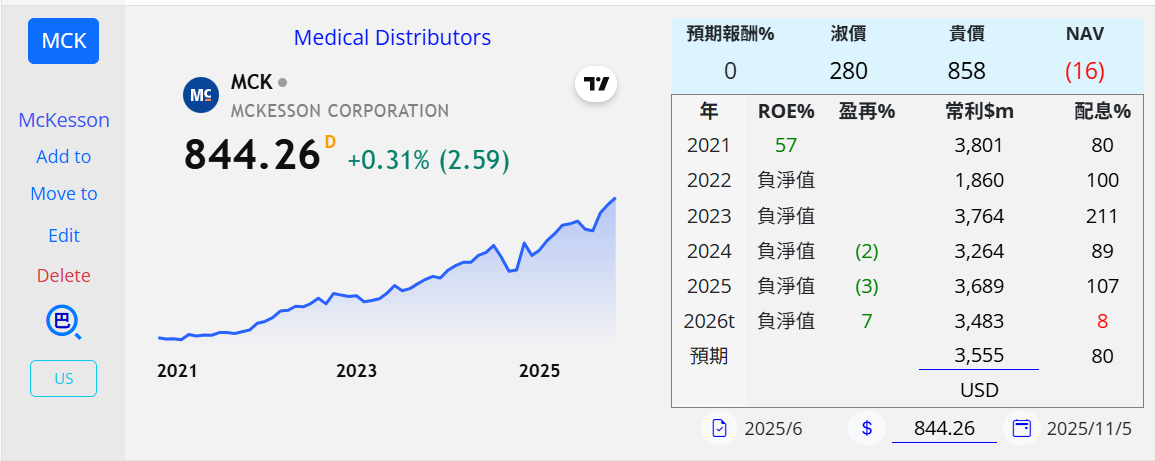This screenshot has width=1155, height=461.
Task: Click the 2026t forecast year row
Action: (709, 321)
